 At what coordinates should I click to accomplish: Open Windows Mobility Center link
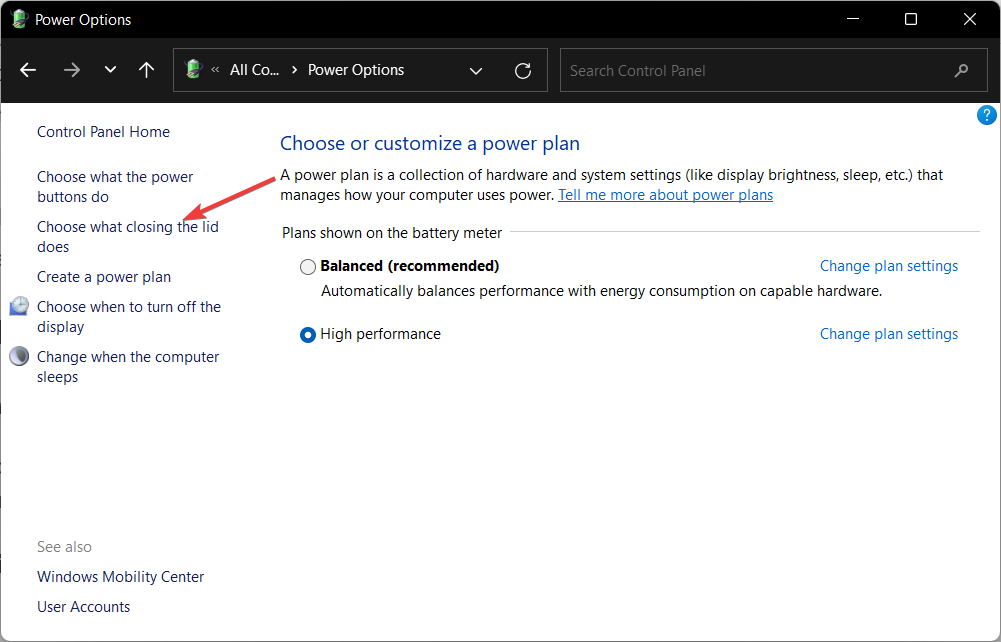[x=120, y=577]
